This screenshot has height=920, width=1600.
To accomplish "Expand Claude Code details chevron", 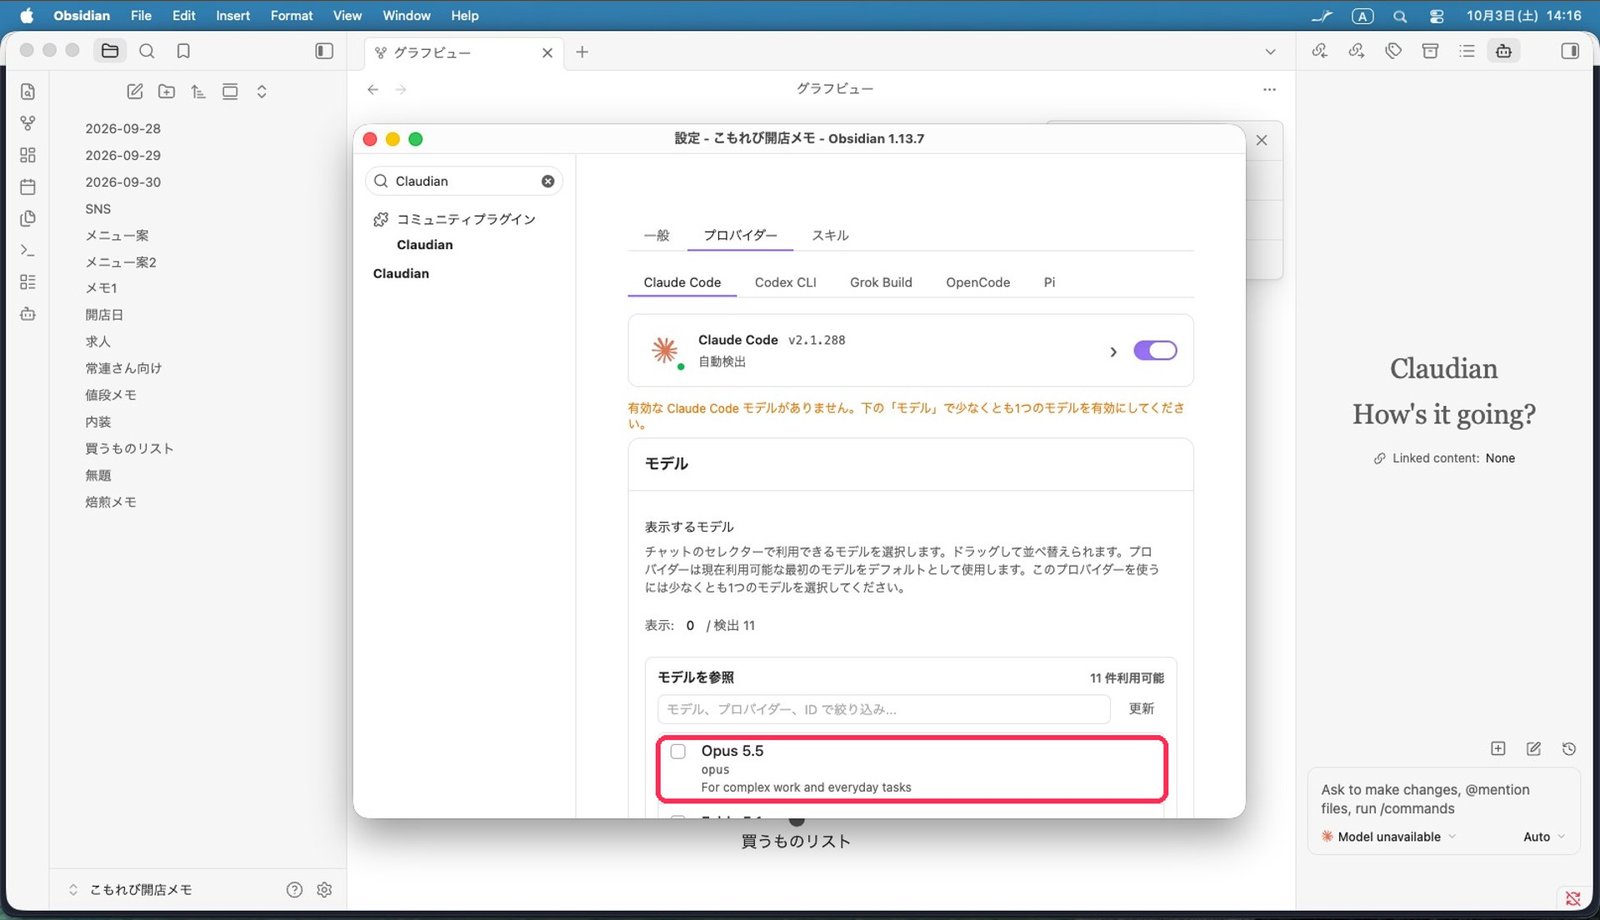I will click(1113, 352).
